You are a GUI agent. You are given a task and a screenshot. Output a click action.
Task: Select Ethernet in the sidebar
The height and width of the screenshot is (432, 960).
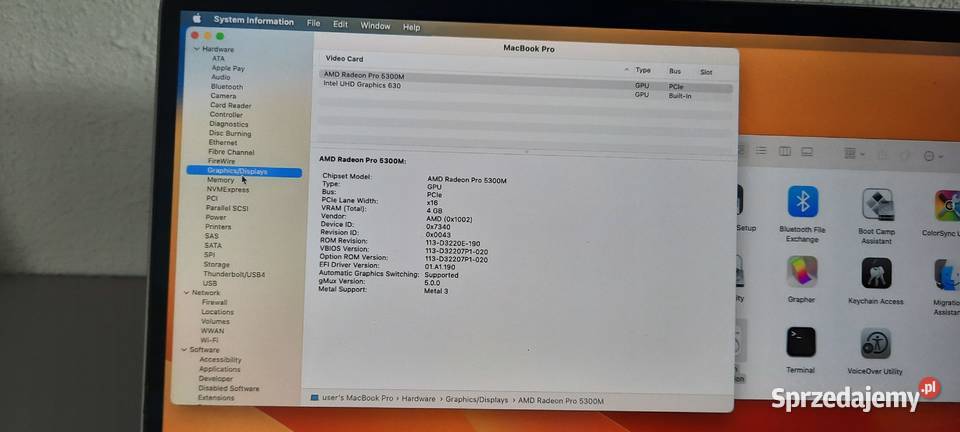pyautogui.click(x=223, y=143)
